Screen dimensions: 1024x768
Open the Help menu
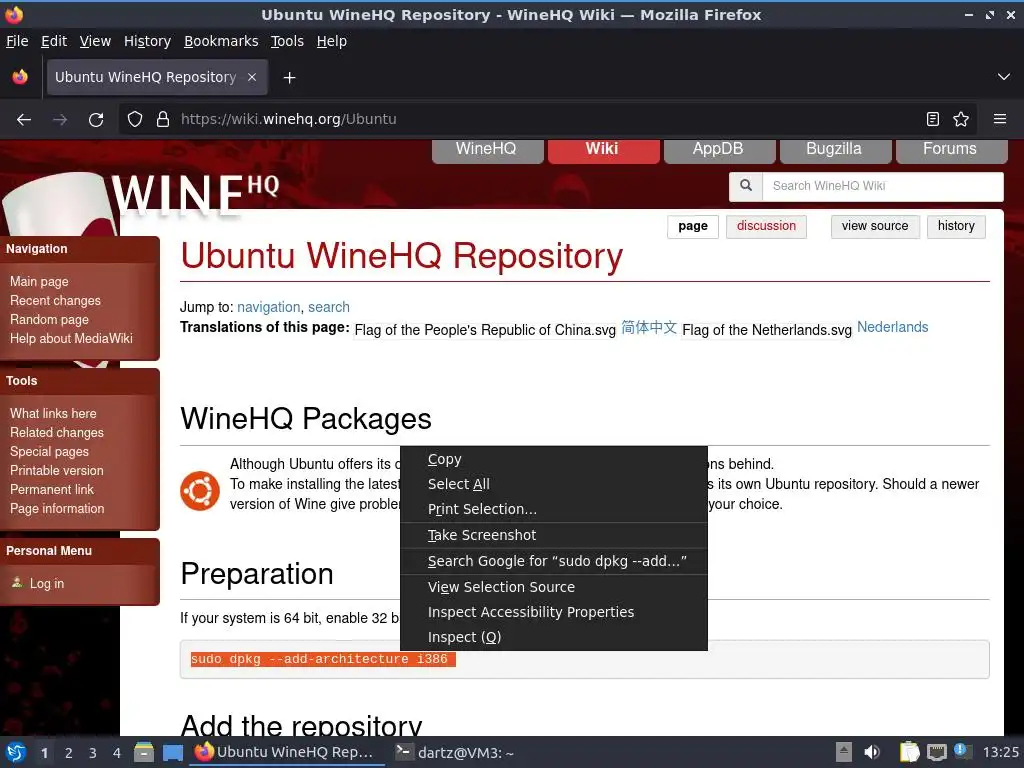[332, 41]
